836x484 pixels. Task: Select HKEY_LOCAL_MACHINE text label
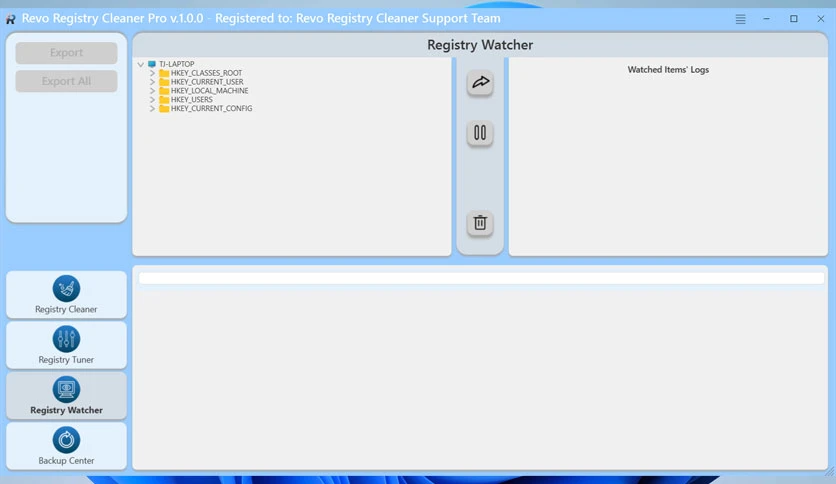tap(210, 91)
